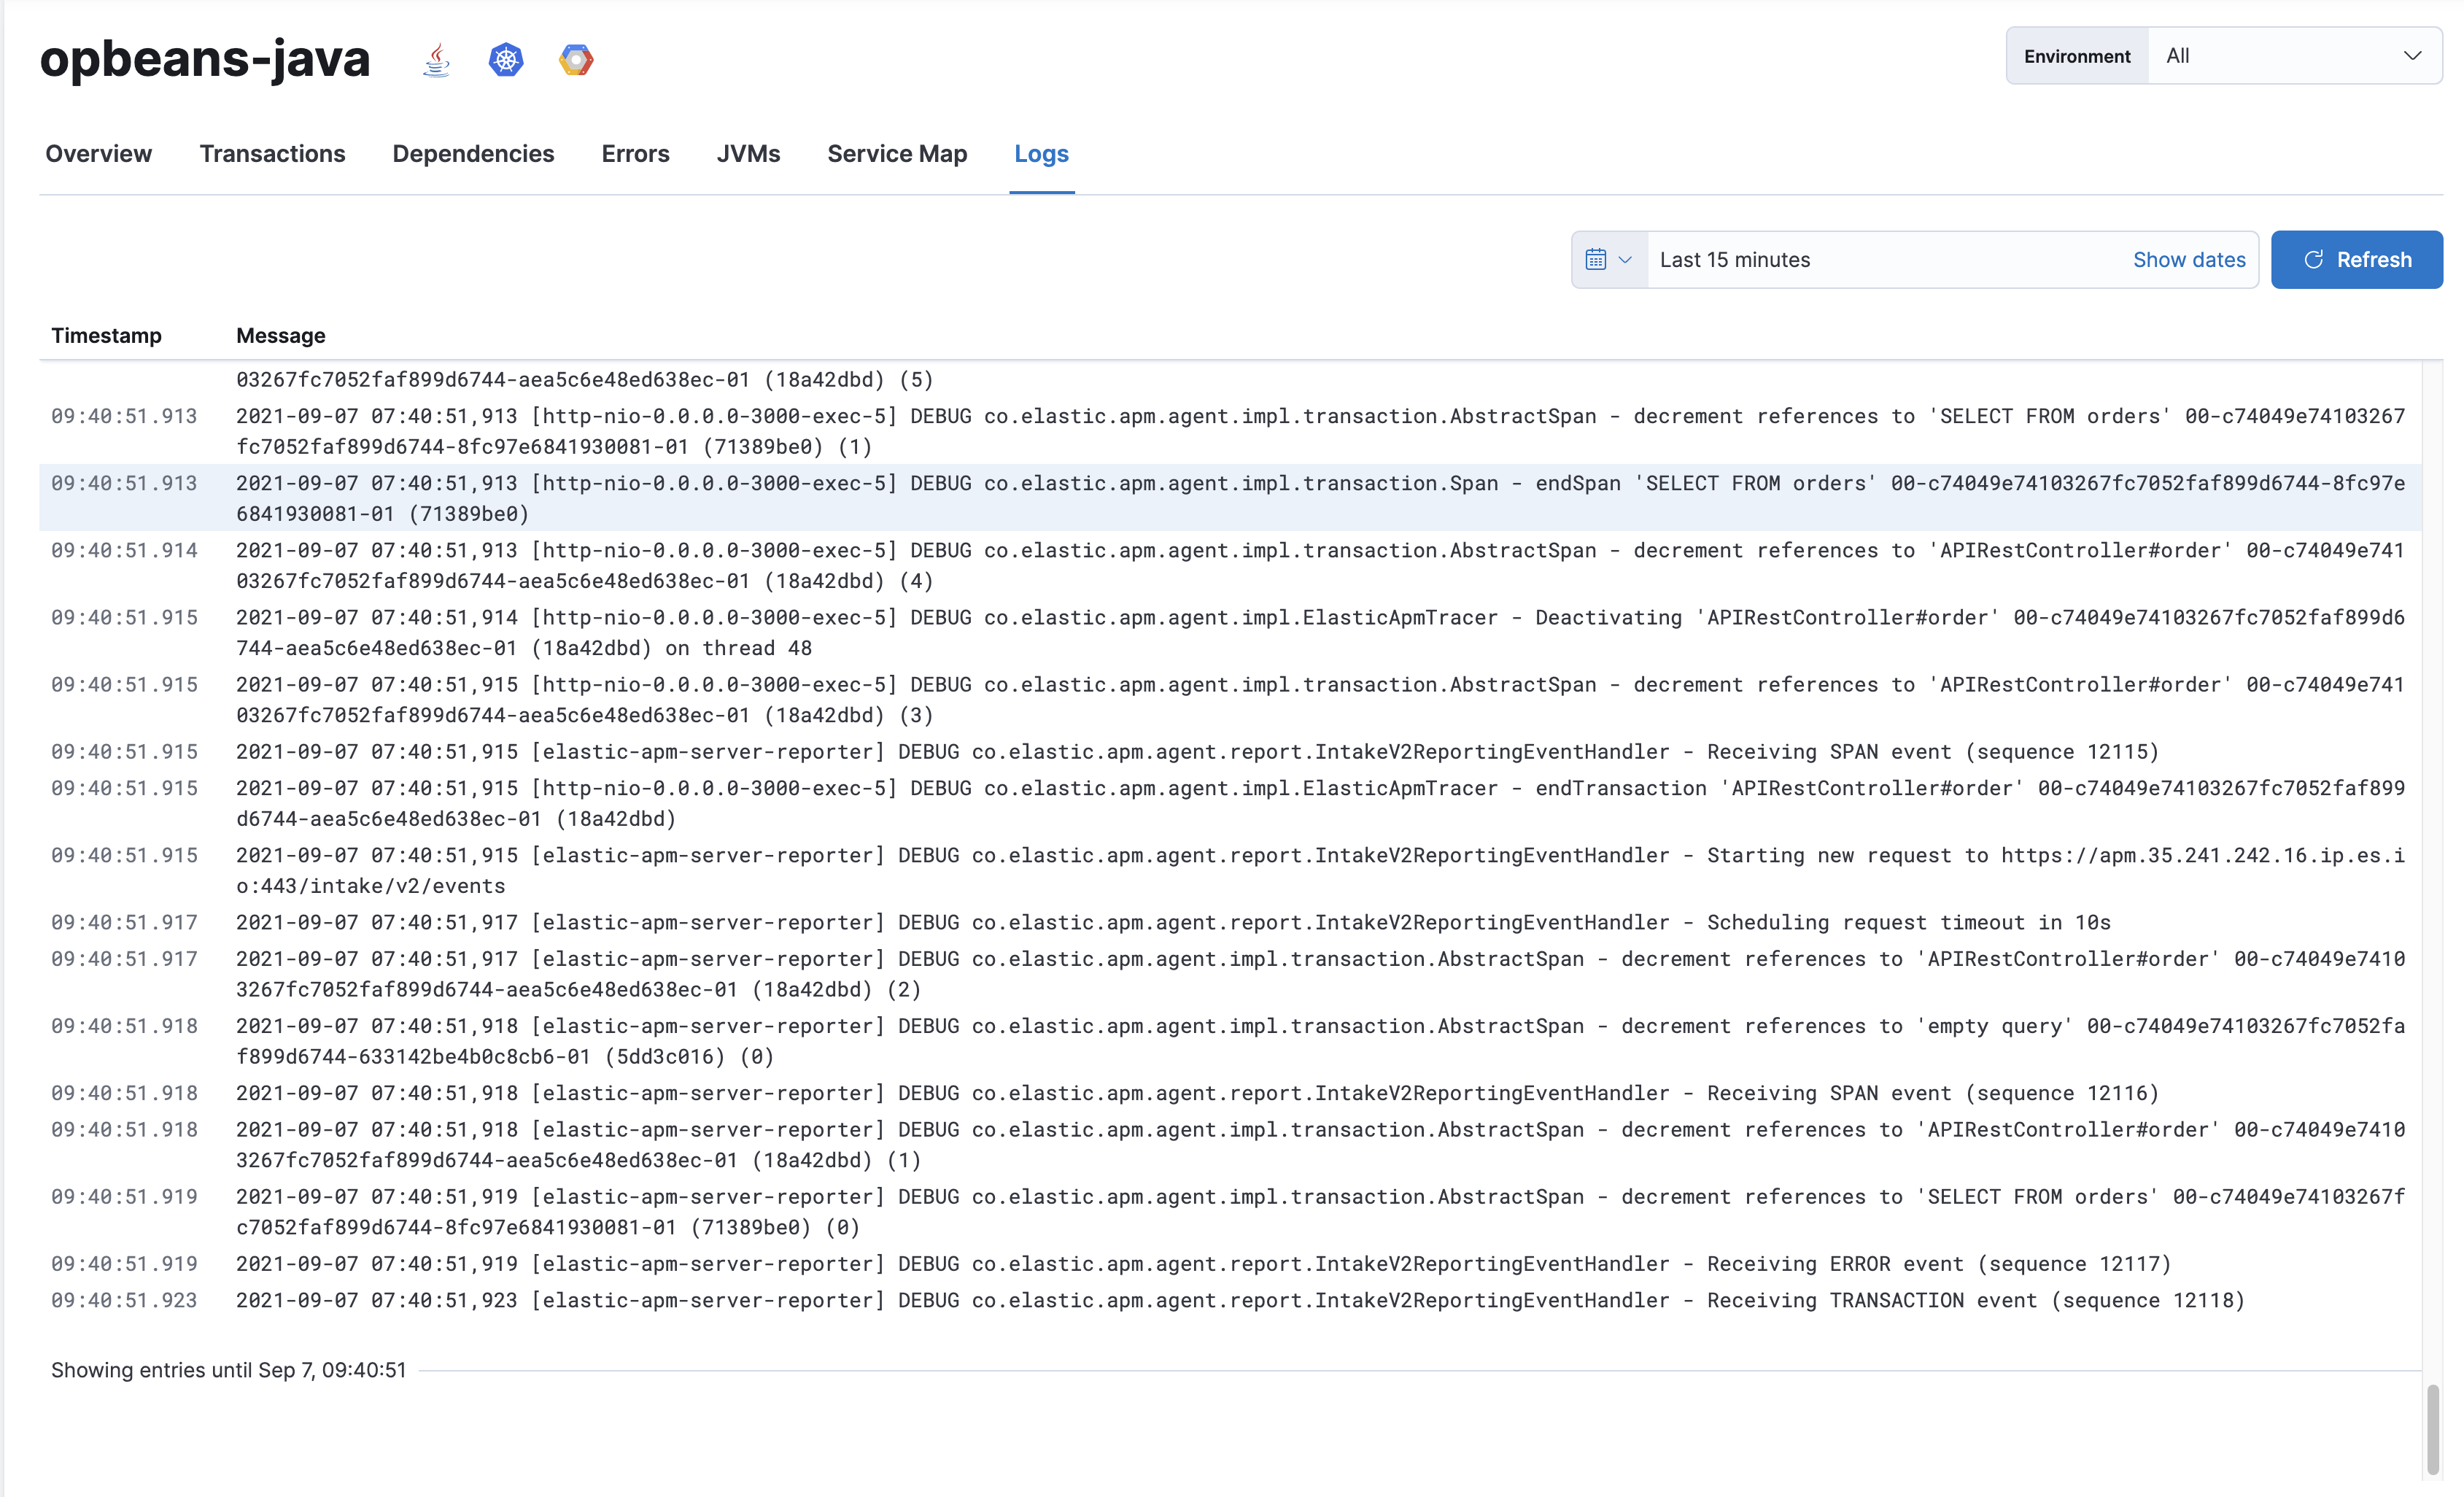Expand the quick time range chevron
Screen dimensions: 2464x1497
click(x=1626, y=259)
